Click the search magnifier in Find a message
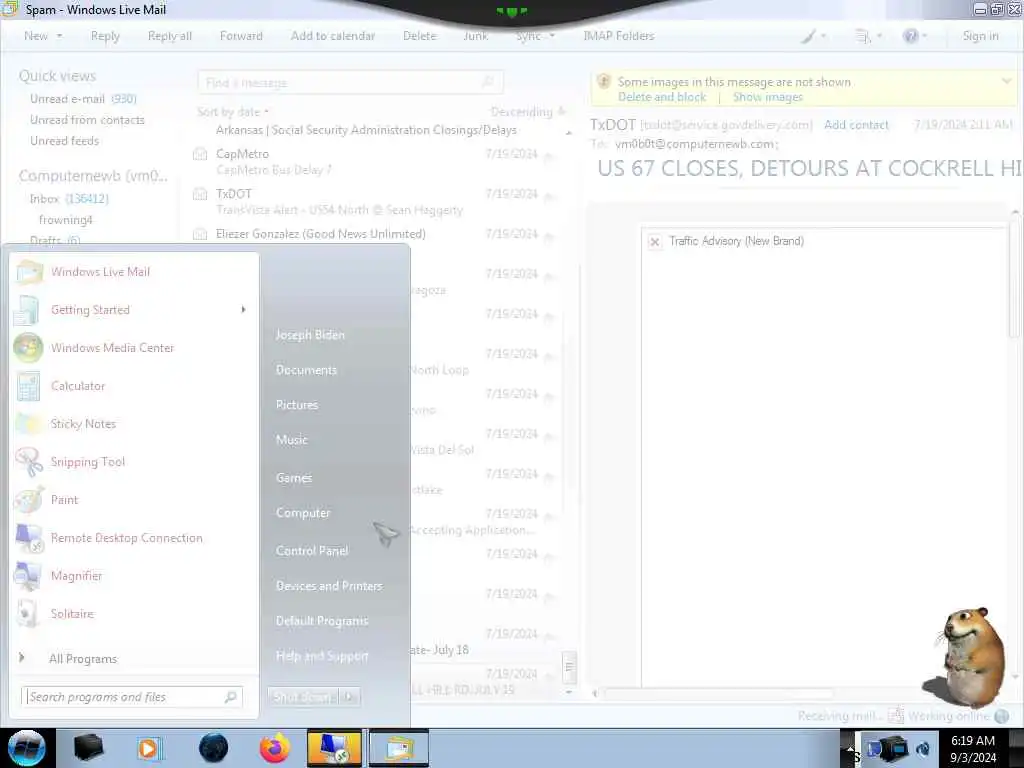This screenshot has height=768, width=1024. [x=488, y=82]
